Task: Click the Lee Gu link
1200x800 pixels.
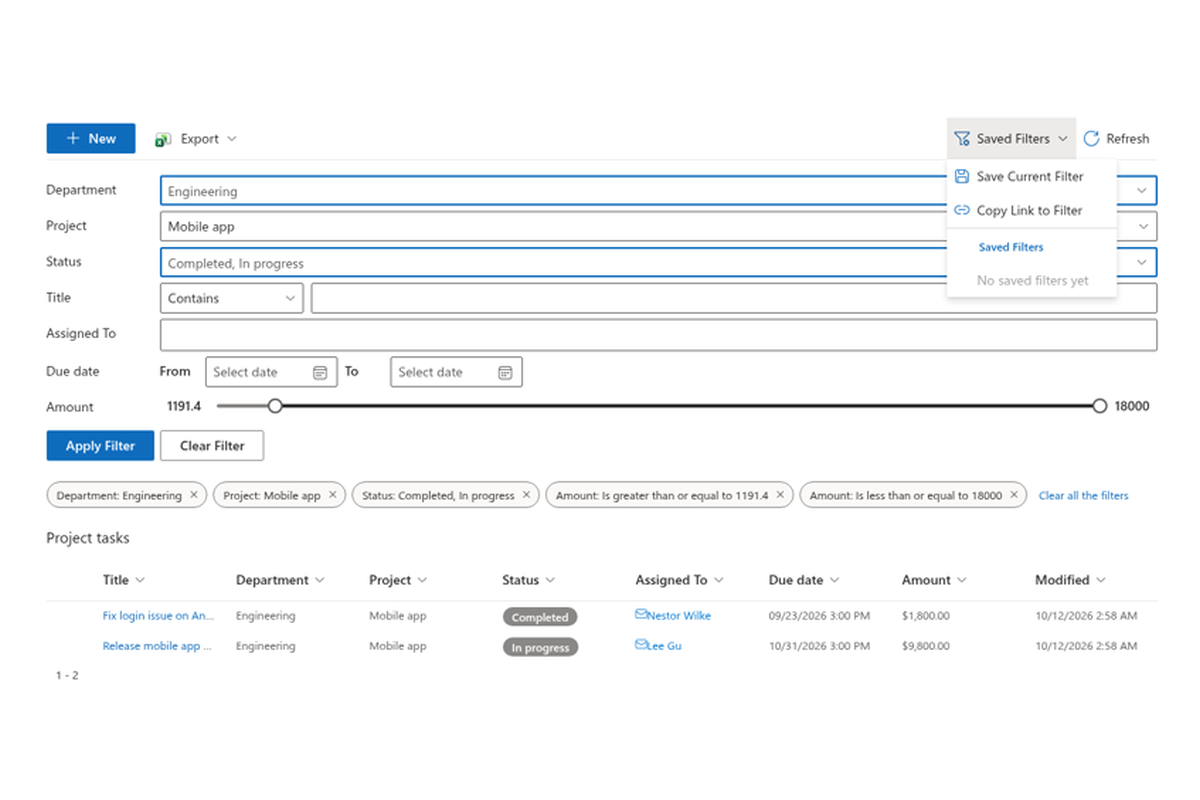Action: 664,646
